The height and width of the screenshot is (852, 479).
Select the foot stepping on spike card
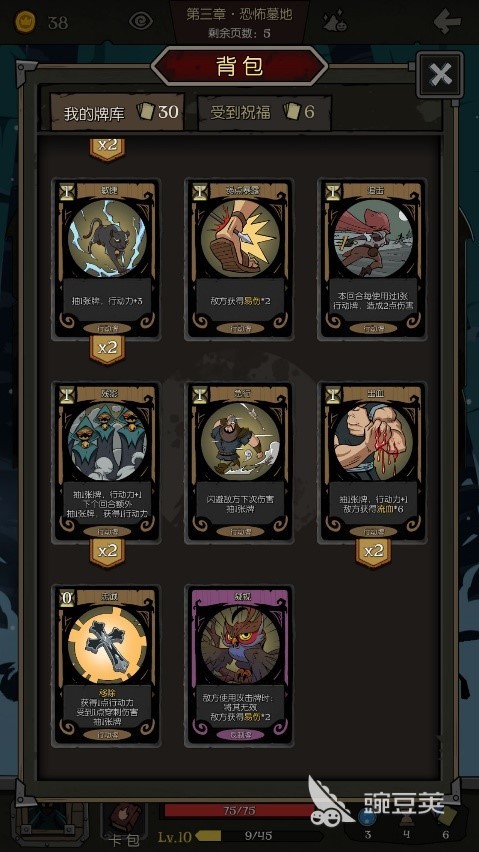[240, 259]
